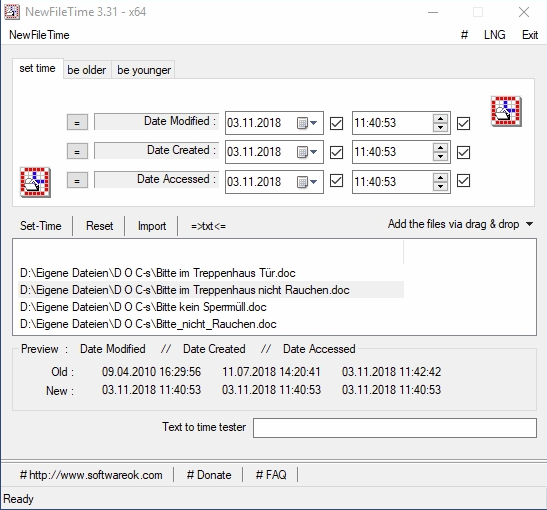Click the NewFileTime title bar app icon
This screenshot has height=510, width=547.
tap(11, 12)
